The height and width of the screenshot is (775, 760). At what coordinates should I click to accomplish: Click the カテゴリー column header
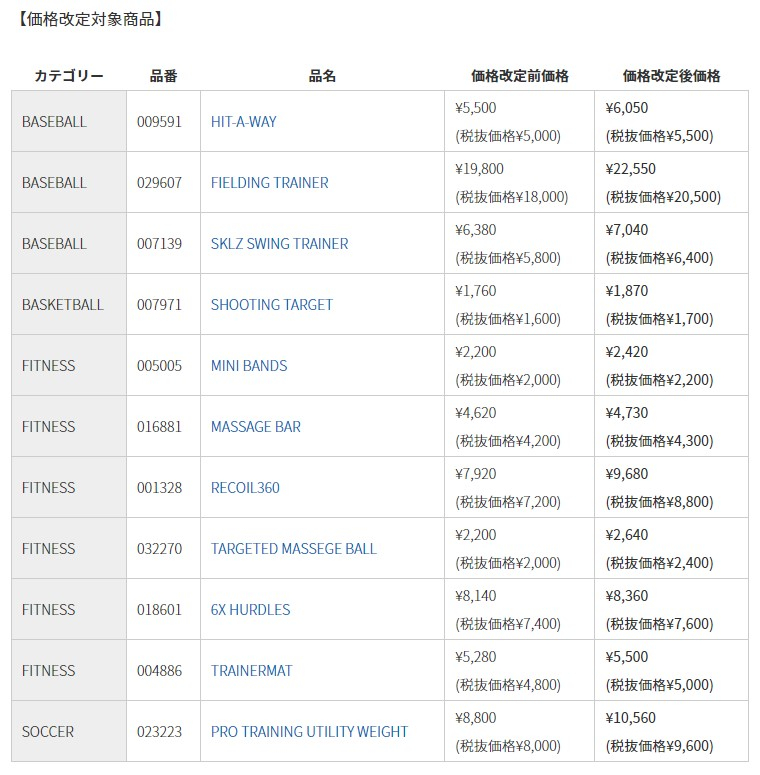69,76
